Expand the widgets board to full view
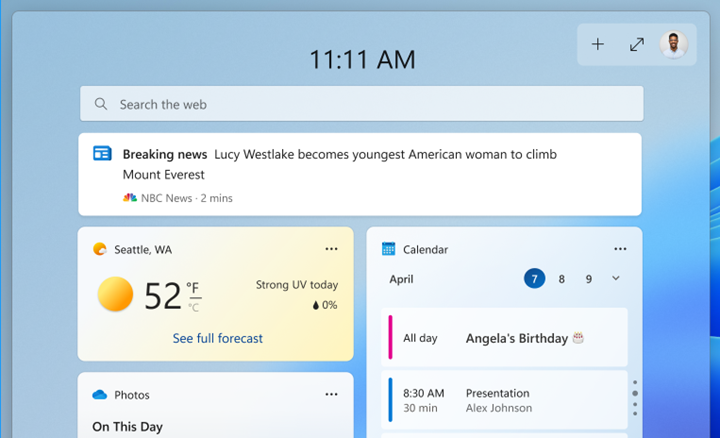Image resolution: width=720 pixels, height=438 pixels. [636, 45]
